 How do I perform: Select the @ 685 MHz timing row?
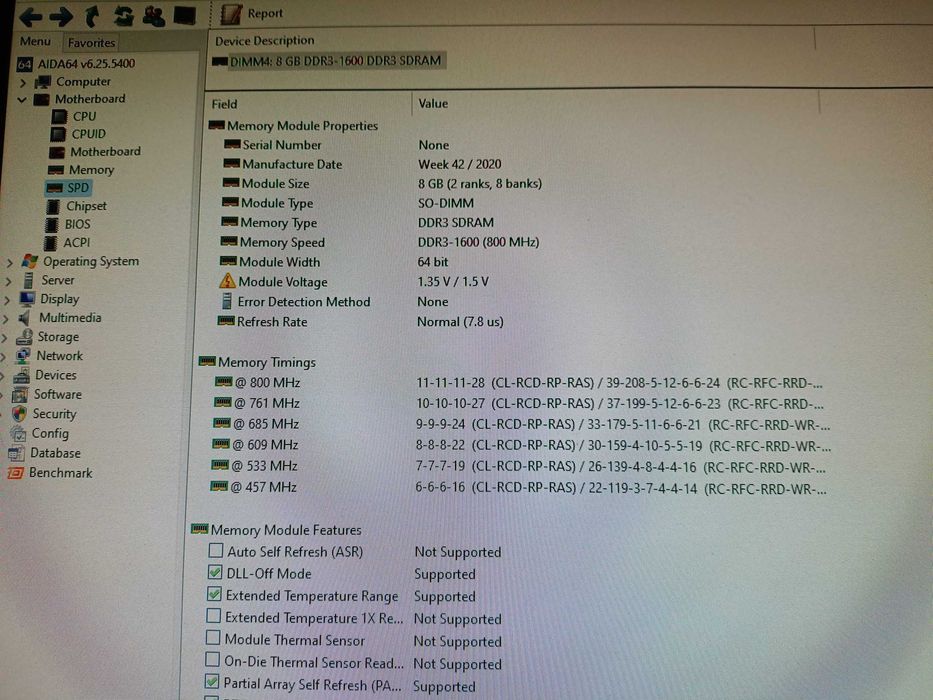[x=521, y=424]
